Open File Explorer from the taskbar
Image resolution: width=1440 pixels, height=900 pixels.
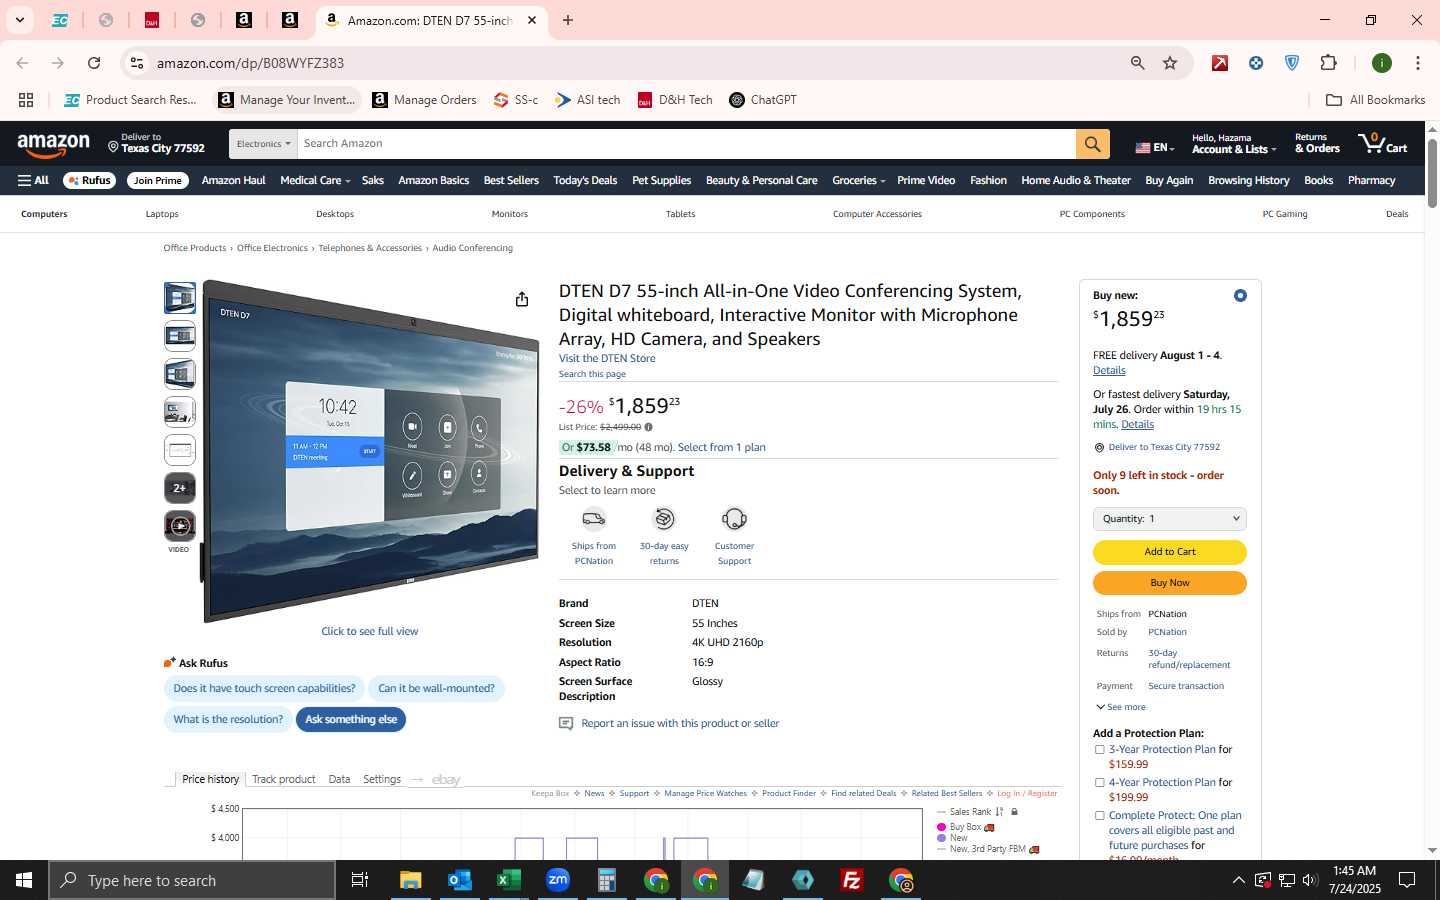pyautogui.click(x=410, y=880)
